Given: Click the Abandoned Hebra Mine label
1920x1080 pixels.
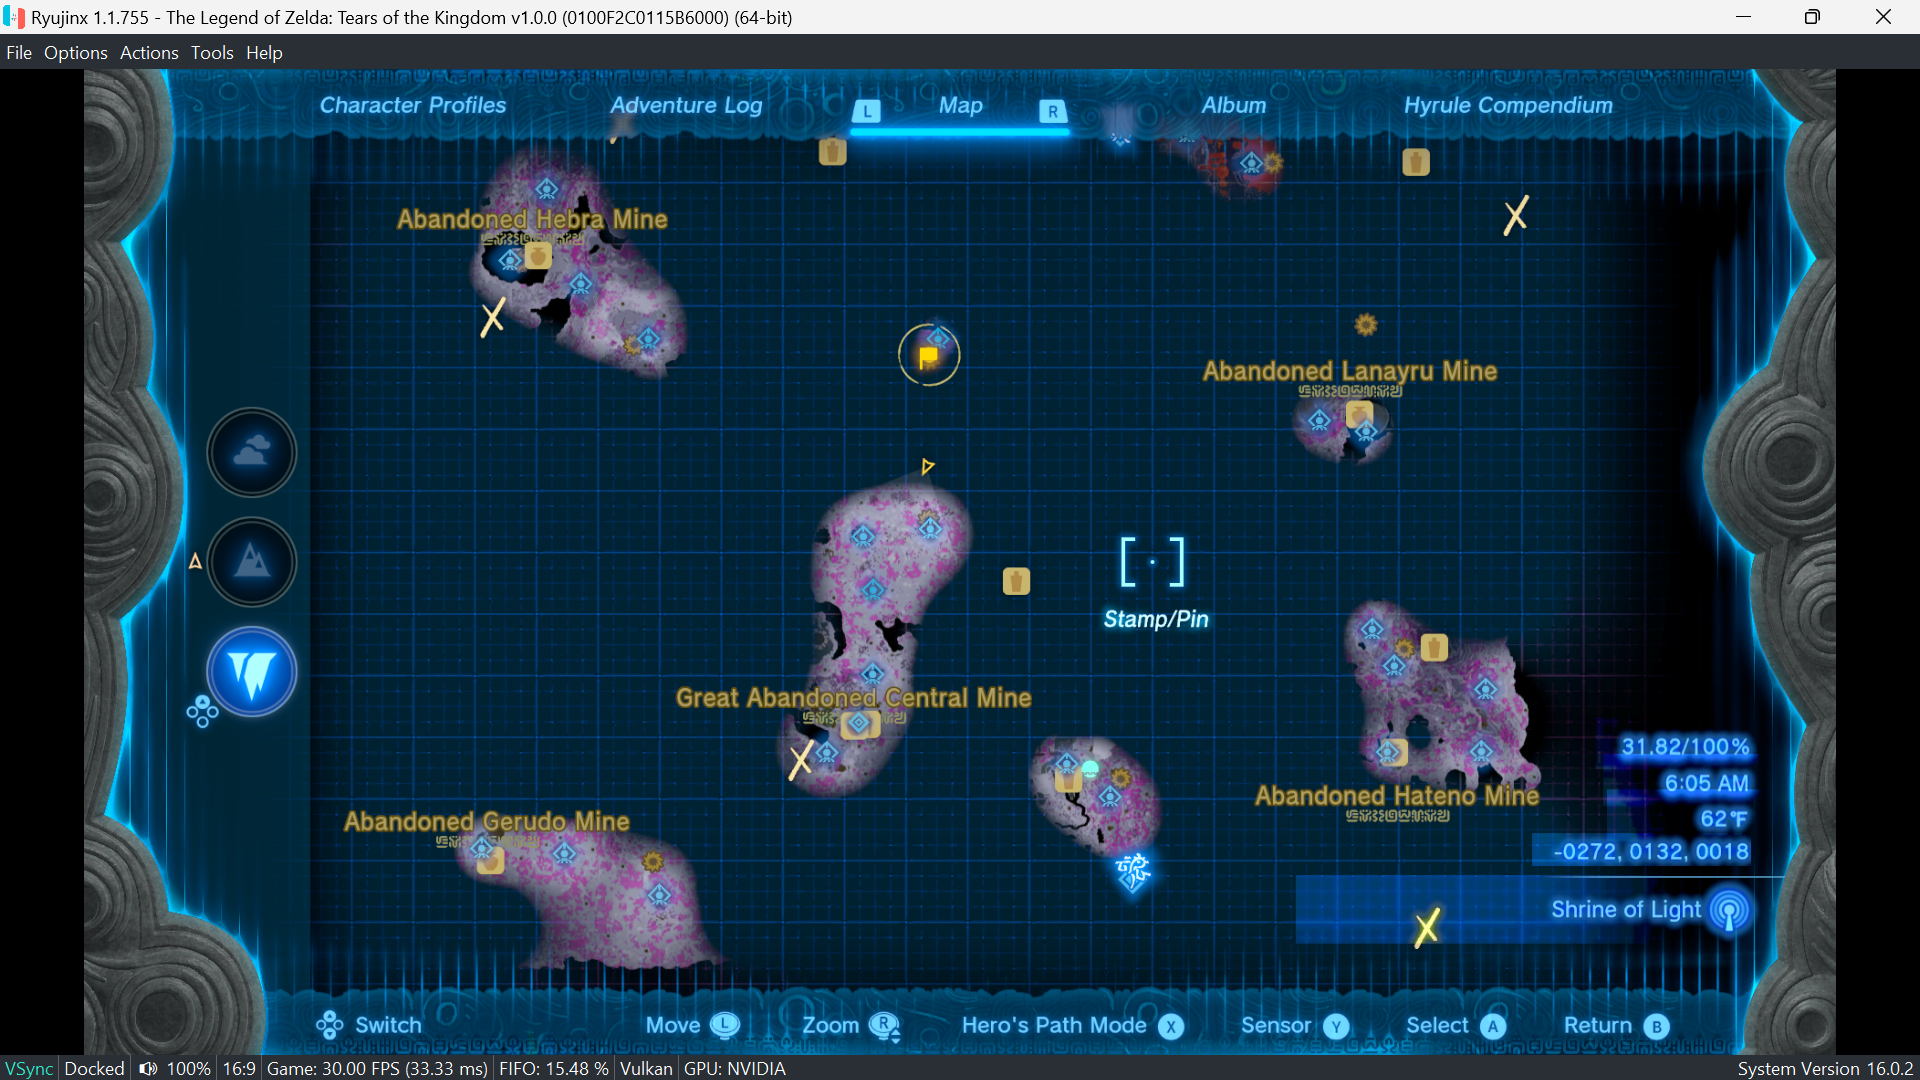Looking at the screenshot, I should pyautogui.click(x=532, y=219).
